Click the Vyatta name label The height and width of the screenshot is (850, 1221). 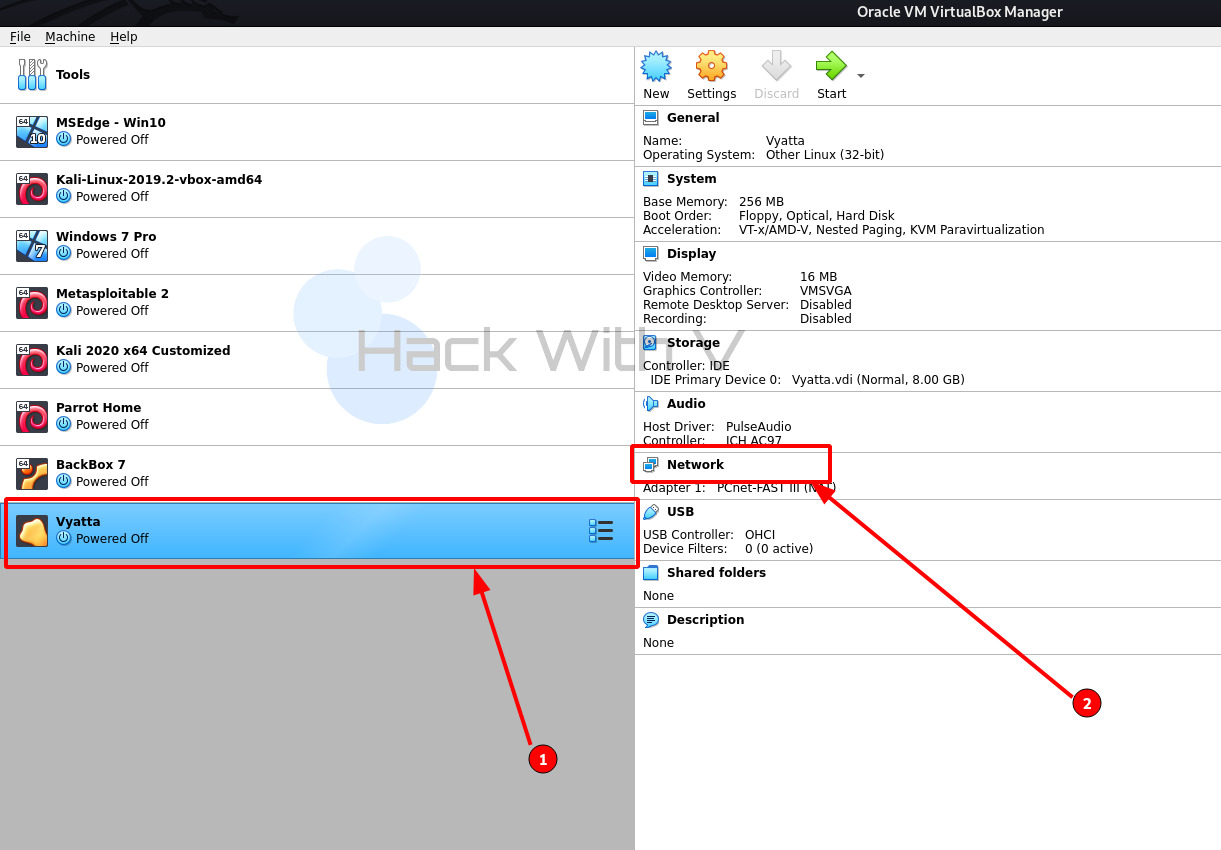(78, 522)
